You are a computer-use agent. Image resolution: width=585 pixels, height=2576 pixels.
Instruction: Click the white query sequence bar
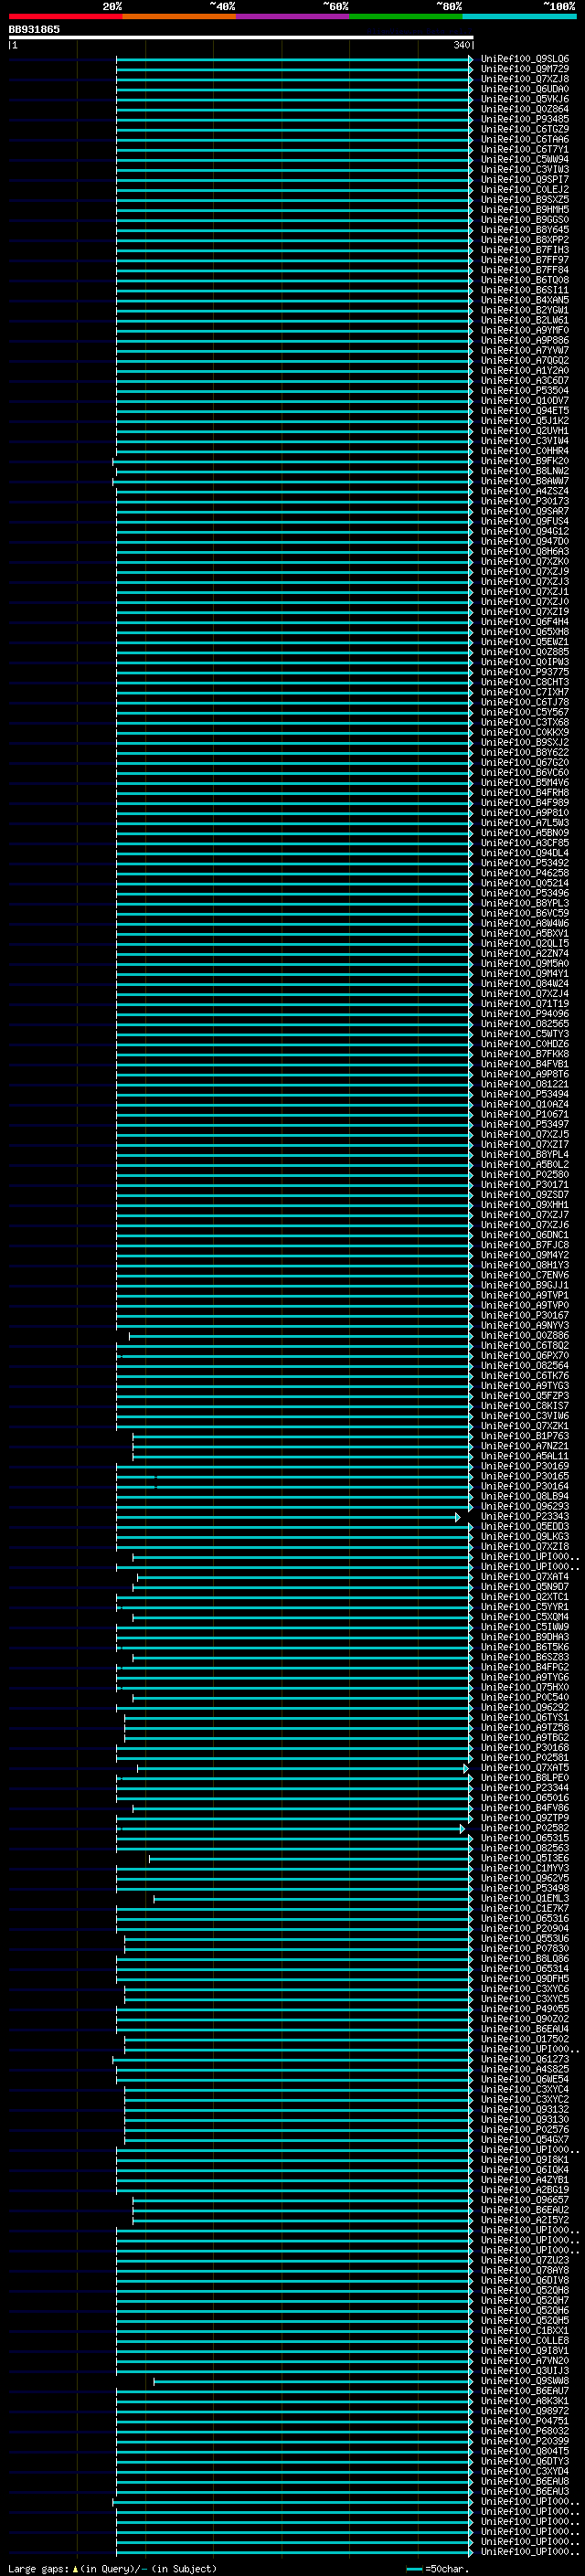point(241,38)
